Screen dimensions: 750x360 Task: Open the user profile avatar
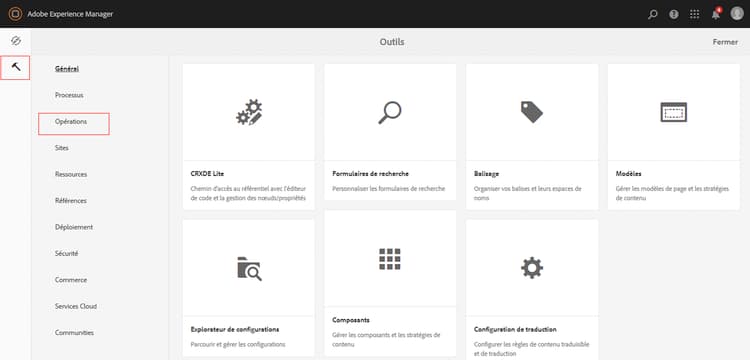(737, 13)
